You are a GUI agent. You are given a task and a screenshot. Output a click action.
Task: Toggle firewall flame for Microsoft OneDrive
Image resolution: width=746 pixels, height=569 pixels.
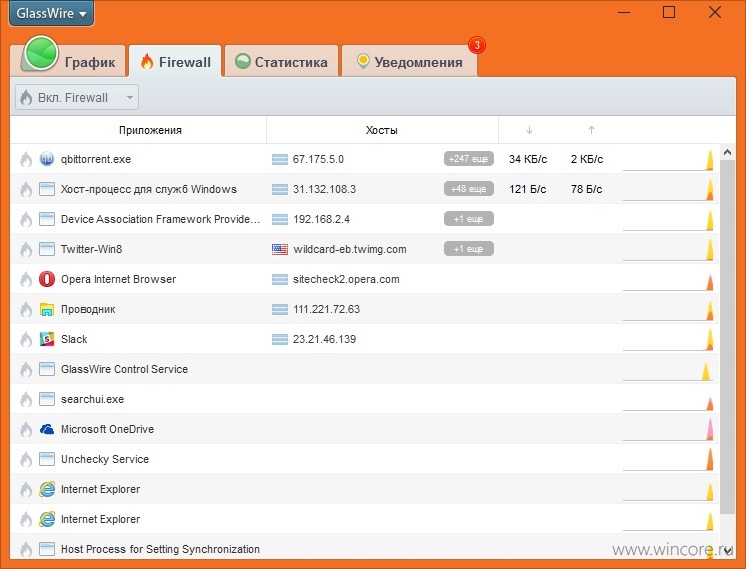tap(26, 429)
